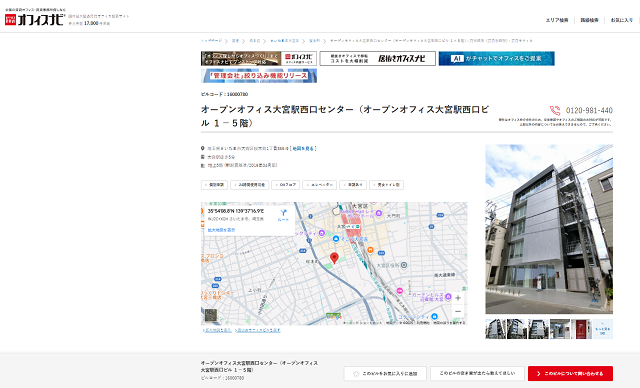Screen dimensions: 640x388
Task: Zoom in the map with plus button
Action: click(458, 298)
